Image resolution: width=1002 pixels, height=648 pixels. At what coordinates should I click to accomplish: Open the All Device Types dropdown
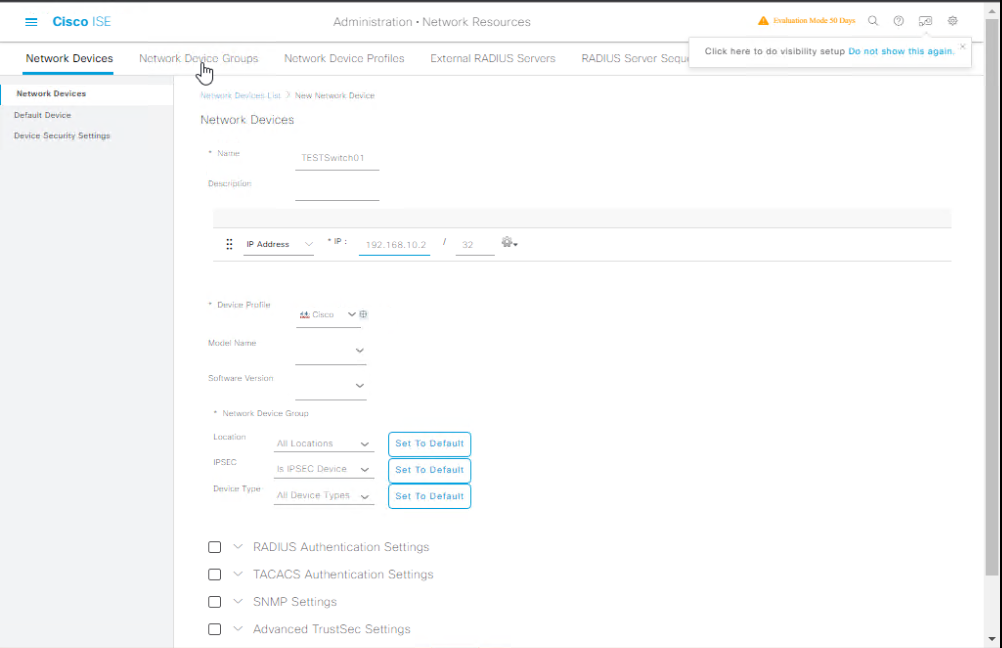tap(323, 495)
